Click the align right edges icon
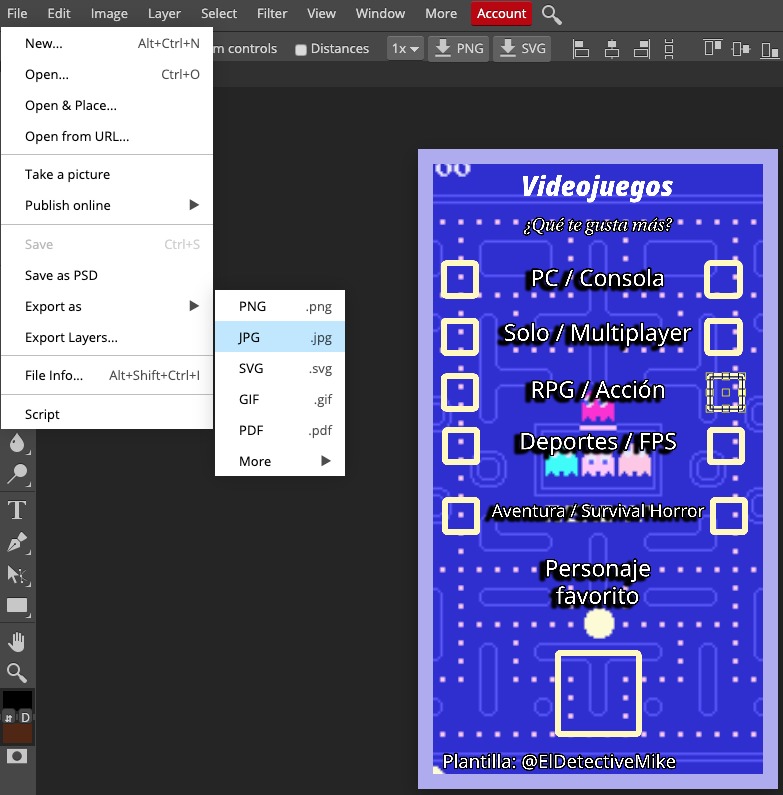Screen dimensions: 783x795 point(642,49)
